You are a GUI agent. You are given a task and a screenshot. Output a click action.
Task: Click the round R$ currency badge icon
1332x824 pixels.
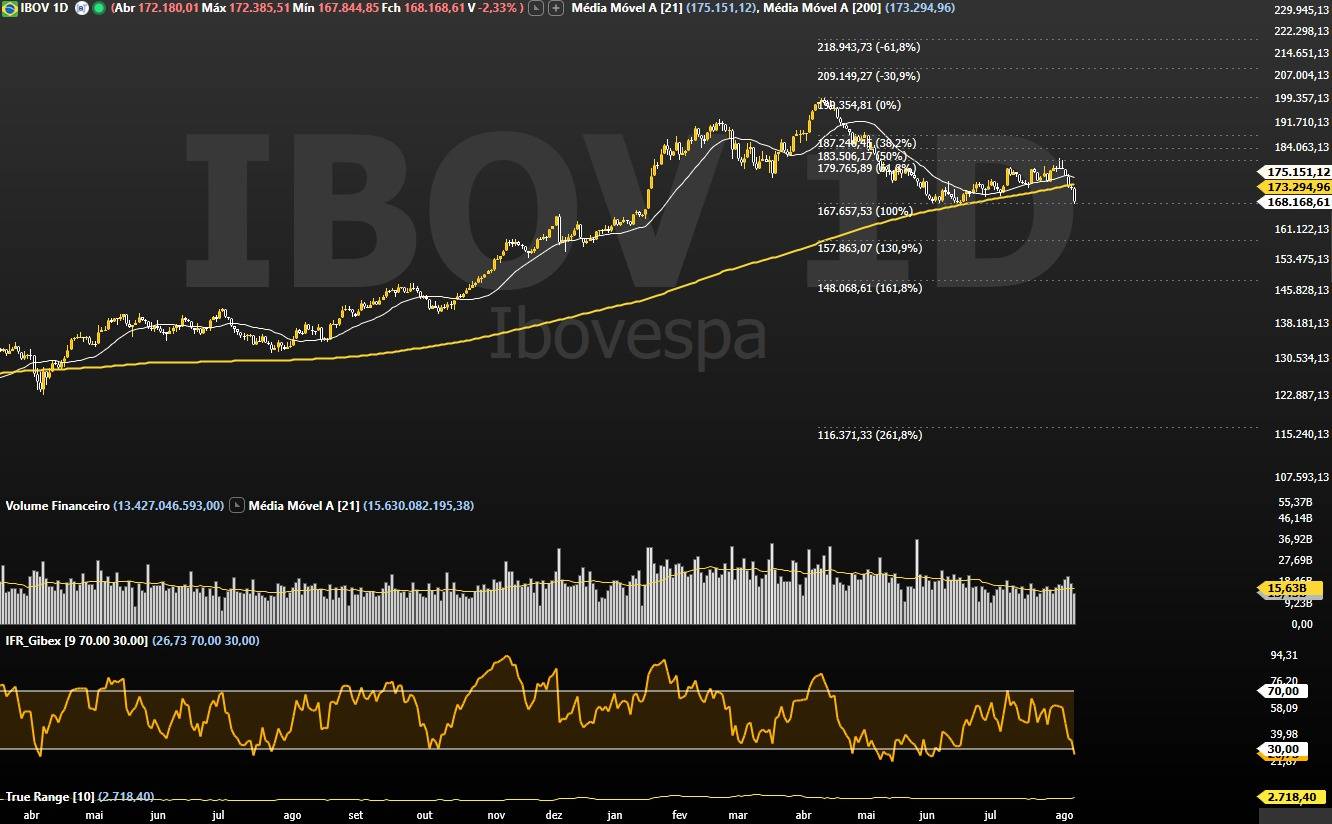pos(82,8)
